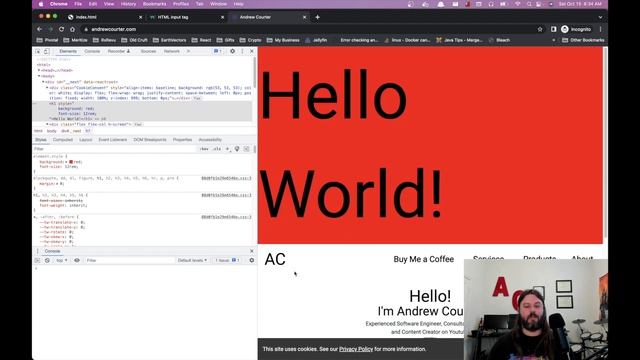Screen dimensions: 640x360
Task: Switch to the Elements tab
Action: click(68, 51)
